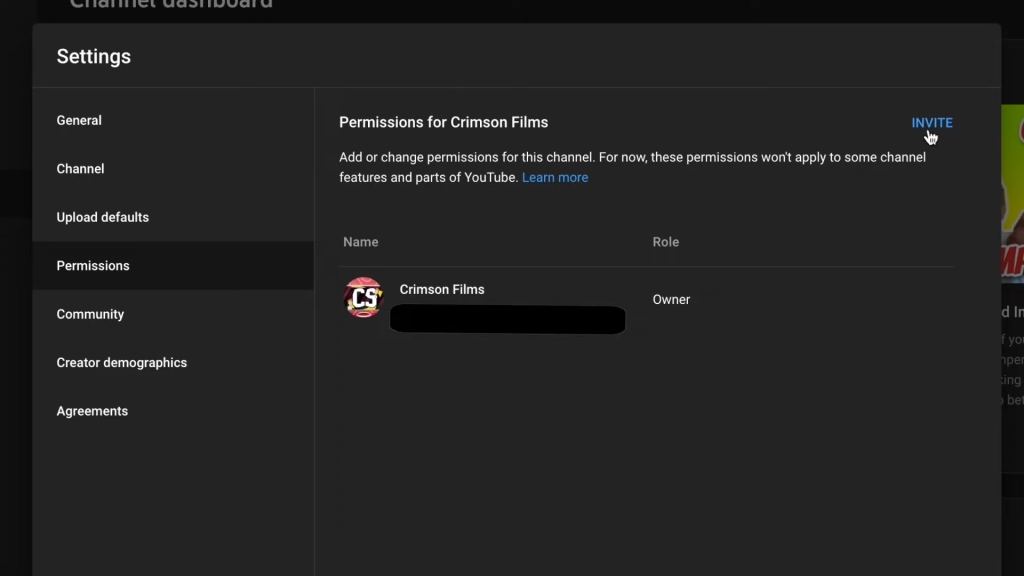This screenshot has height=576, width=1024.
Task: Select Channel in settings sidebar
Action: coord(80,169)
